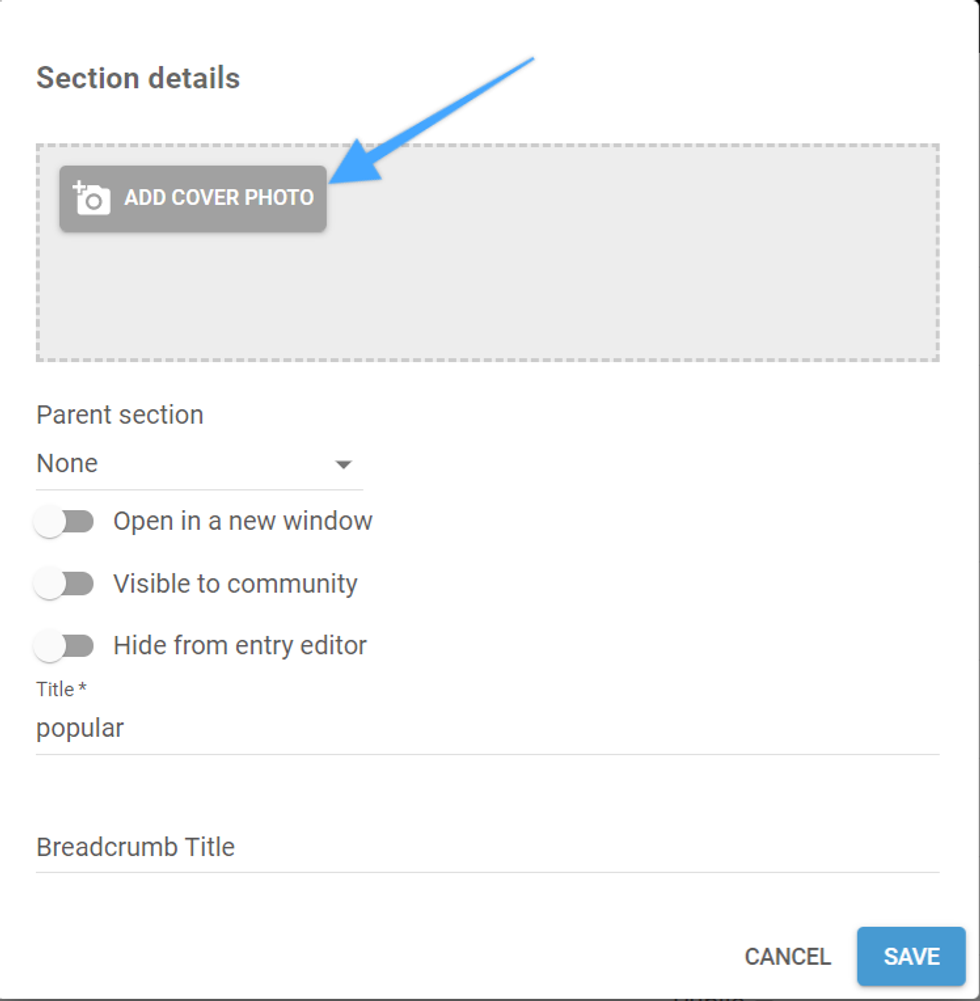Click the dropdown arrow next to None
The width and height of the screenshot is (980, 1001).
coord(344,464)
